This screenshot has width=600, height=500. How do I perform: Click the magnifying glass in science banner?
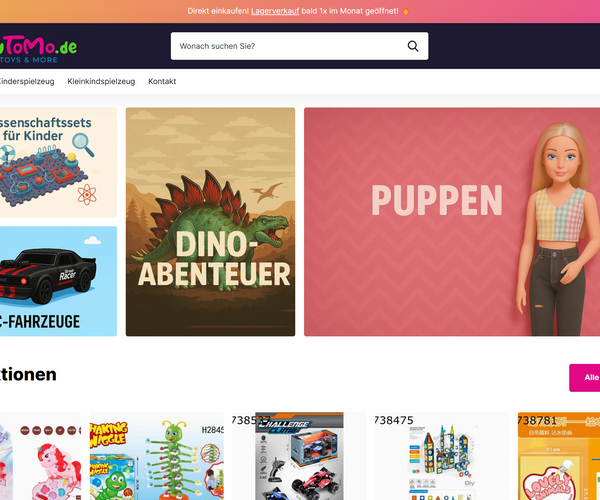coord(83,144)
